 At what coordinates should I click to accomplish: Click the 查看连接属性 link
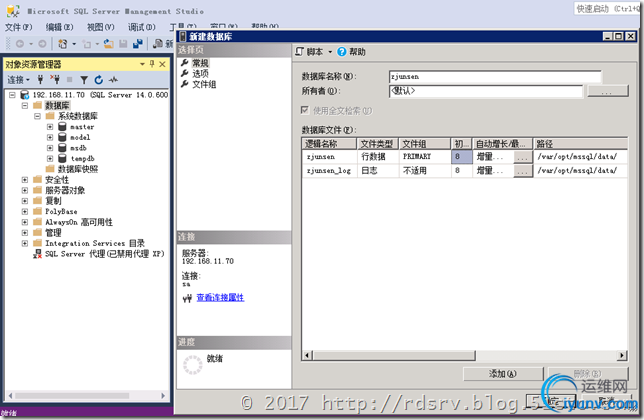tap(220, 298)
